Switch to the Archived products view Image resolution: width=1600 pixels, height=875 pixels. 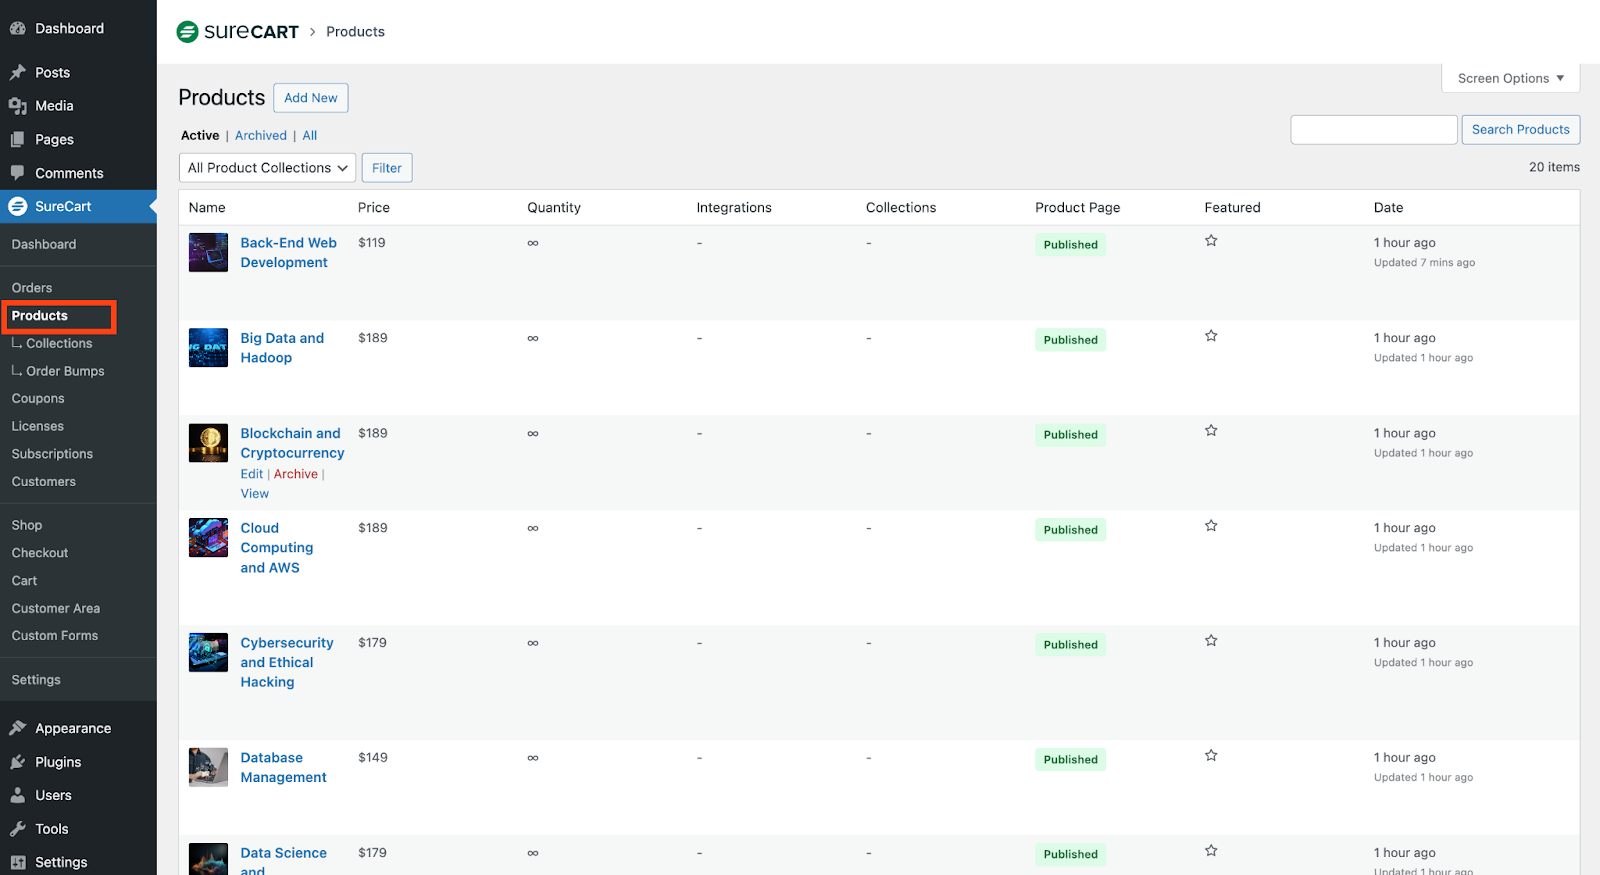point(261,136)
